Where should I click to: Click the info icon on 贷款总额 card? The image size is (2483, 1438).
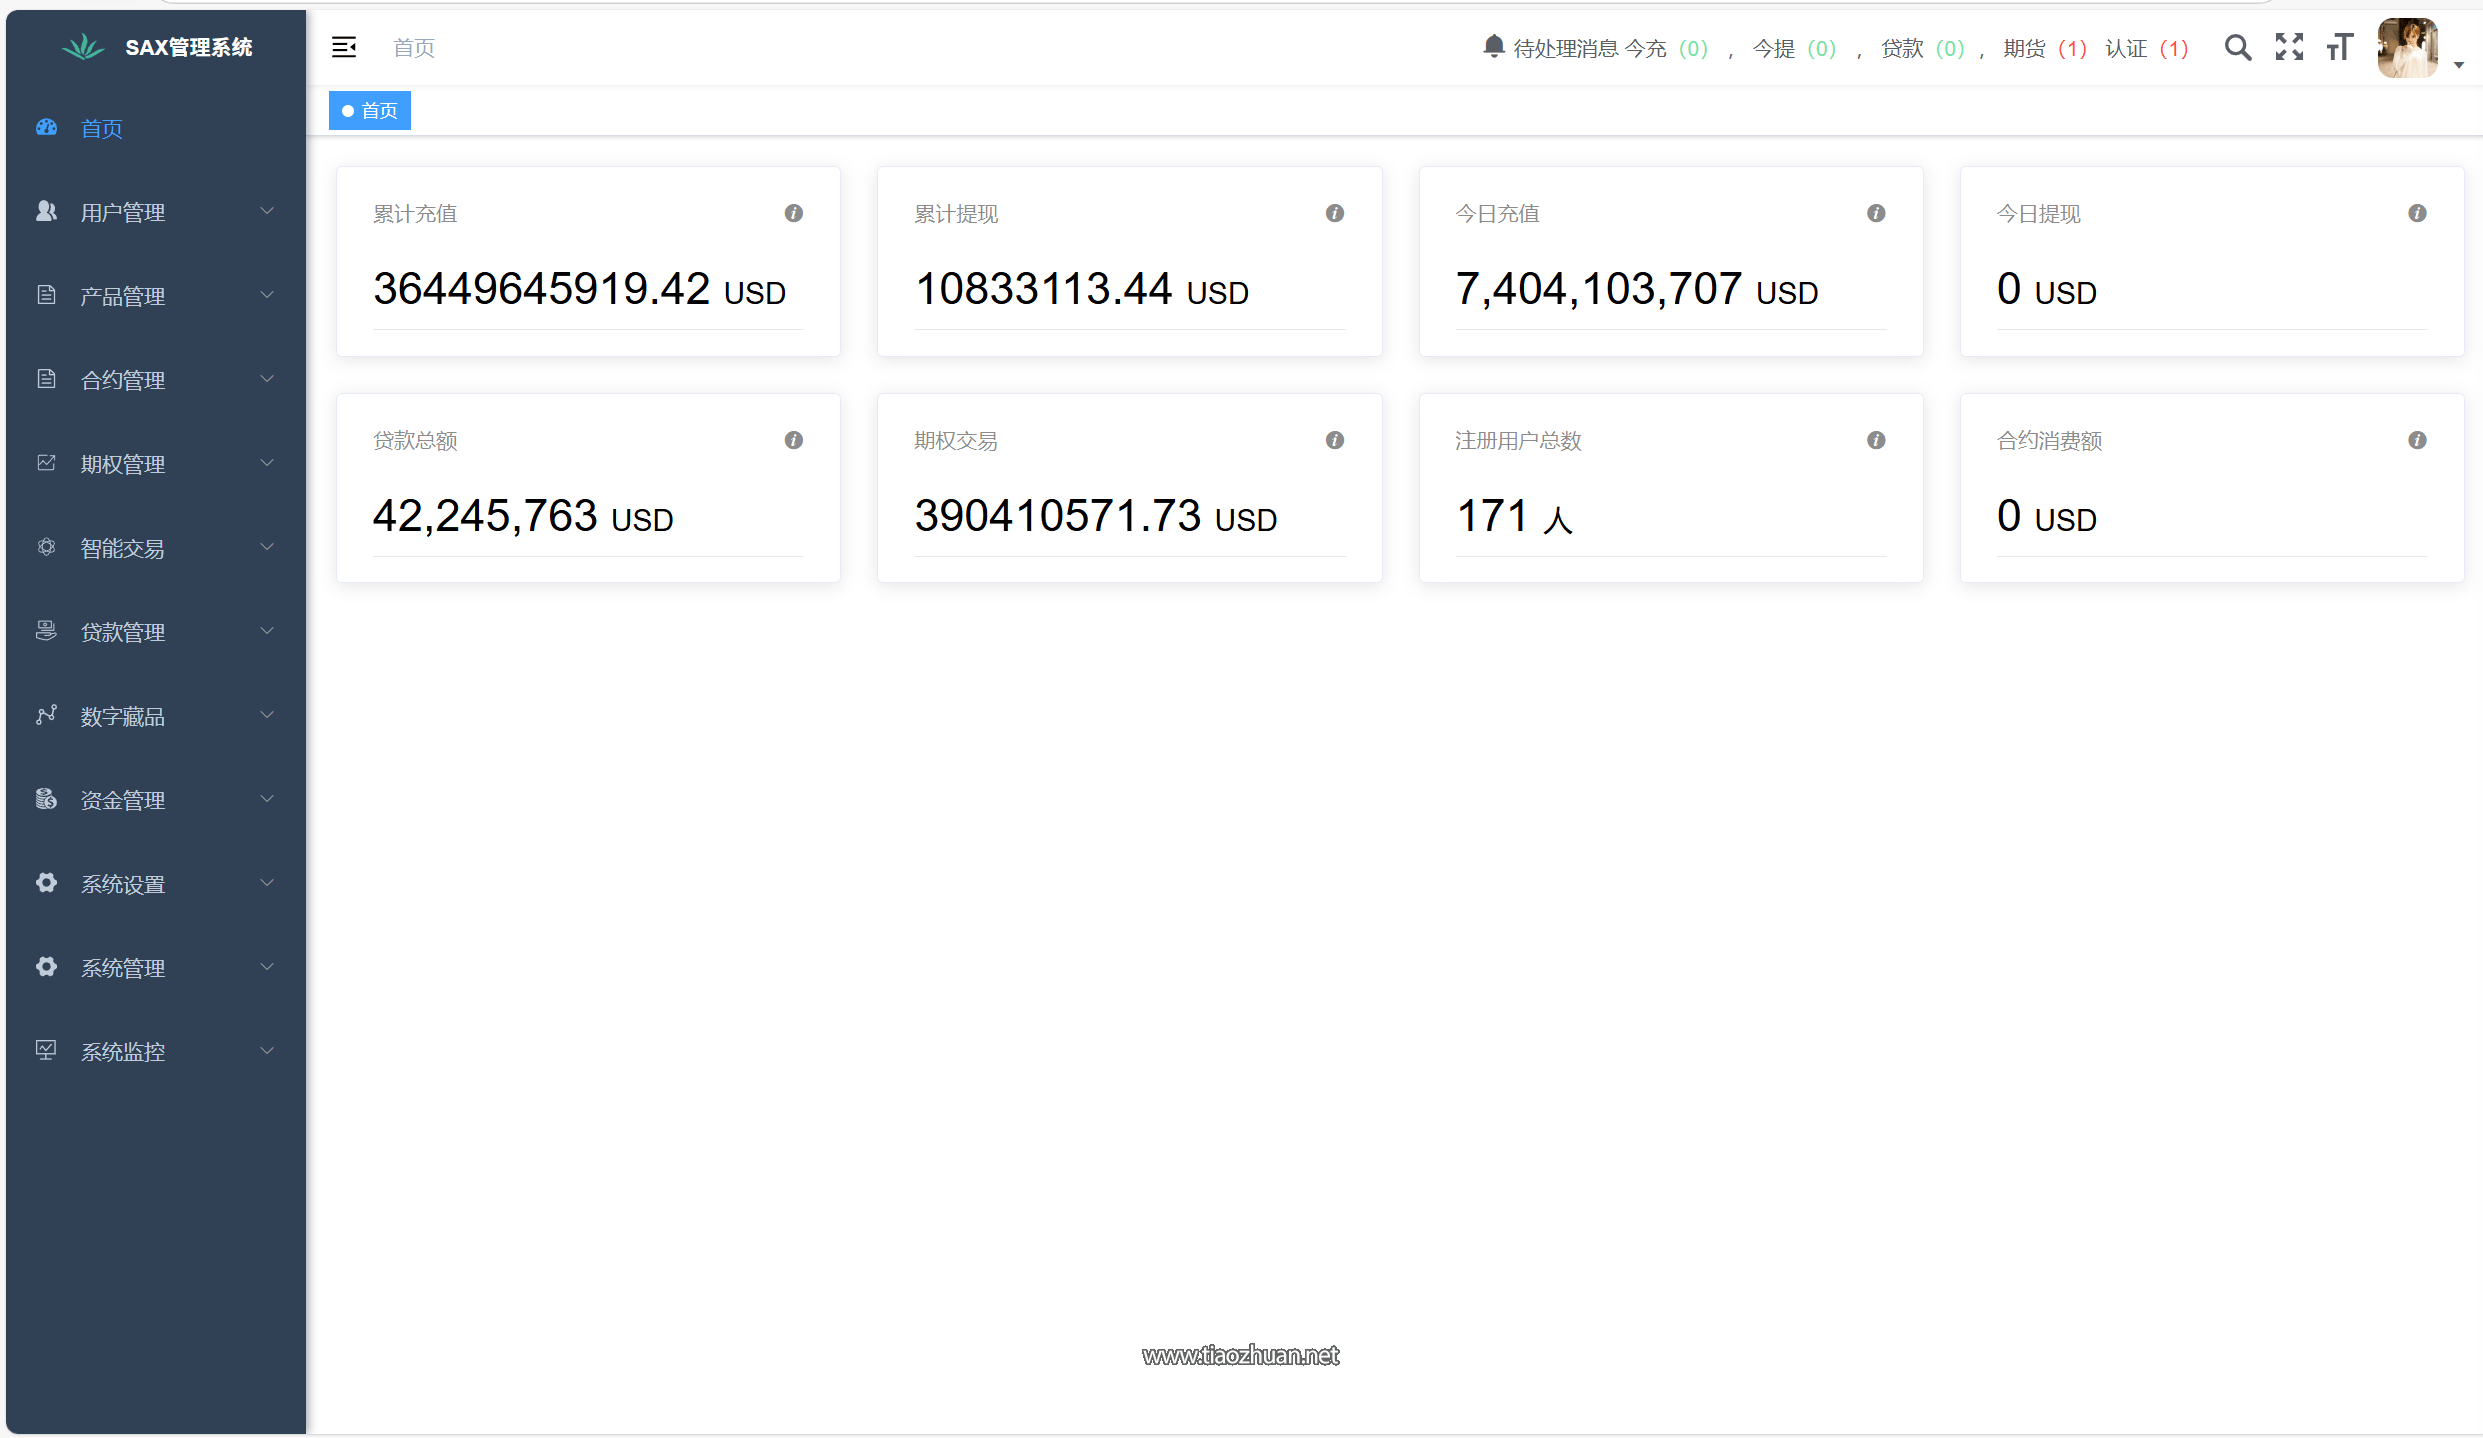coord(793,440)
